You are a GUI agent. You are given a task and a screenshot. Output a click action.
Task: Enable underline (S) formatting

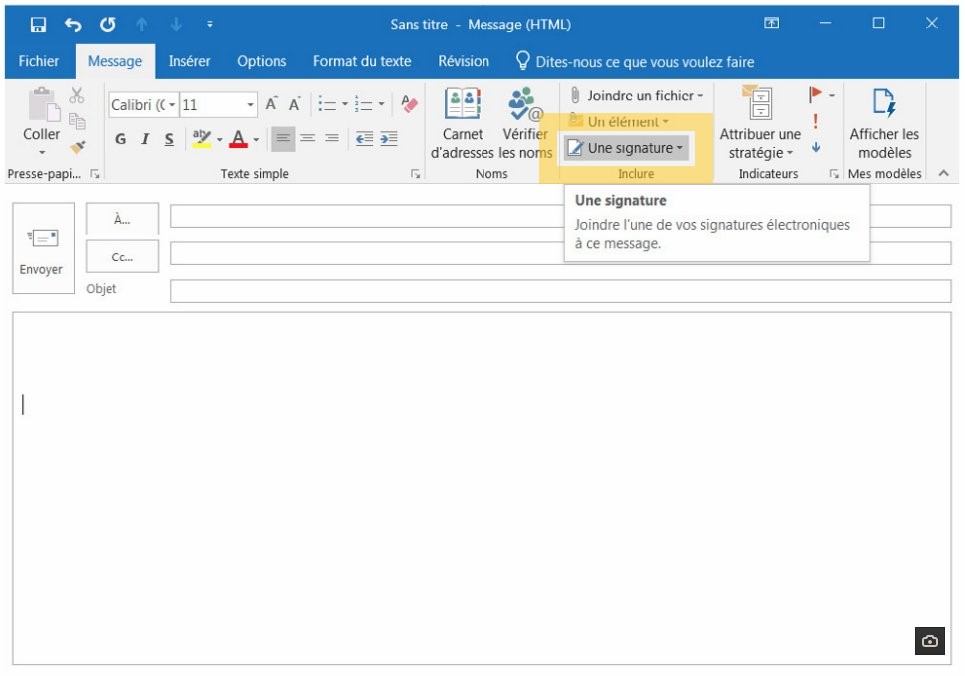coord(169,139)
